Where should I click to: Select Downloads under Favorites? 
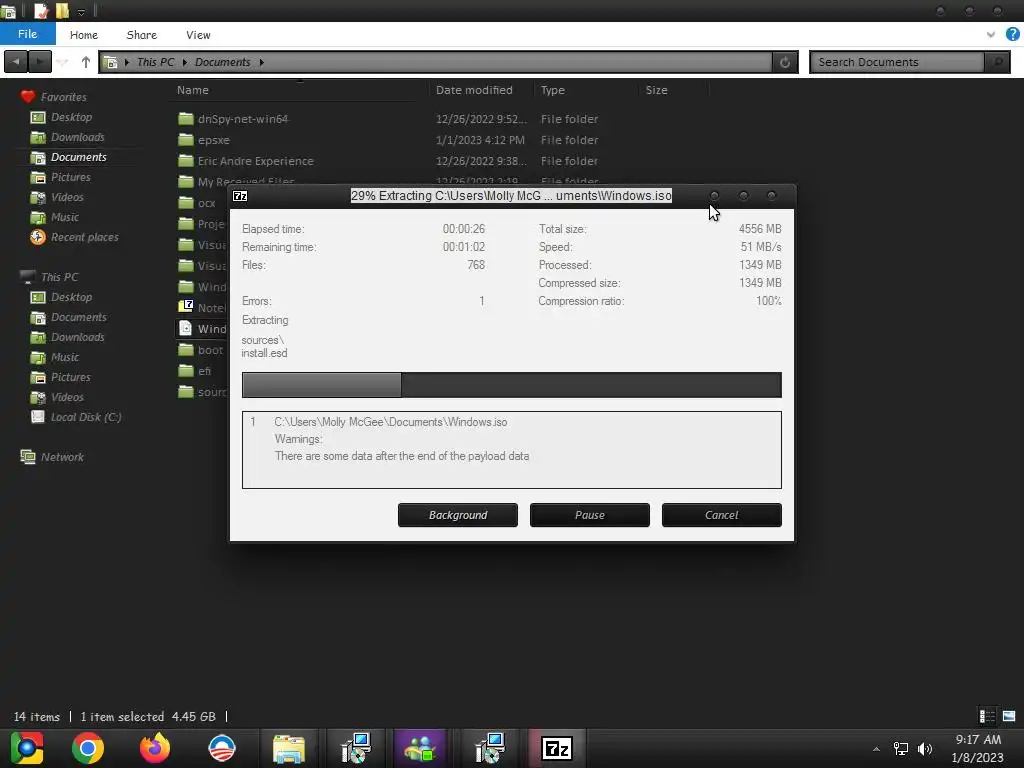pos(77,137)
